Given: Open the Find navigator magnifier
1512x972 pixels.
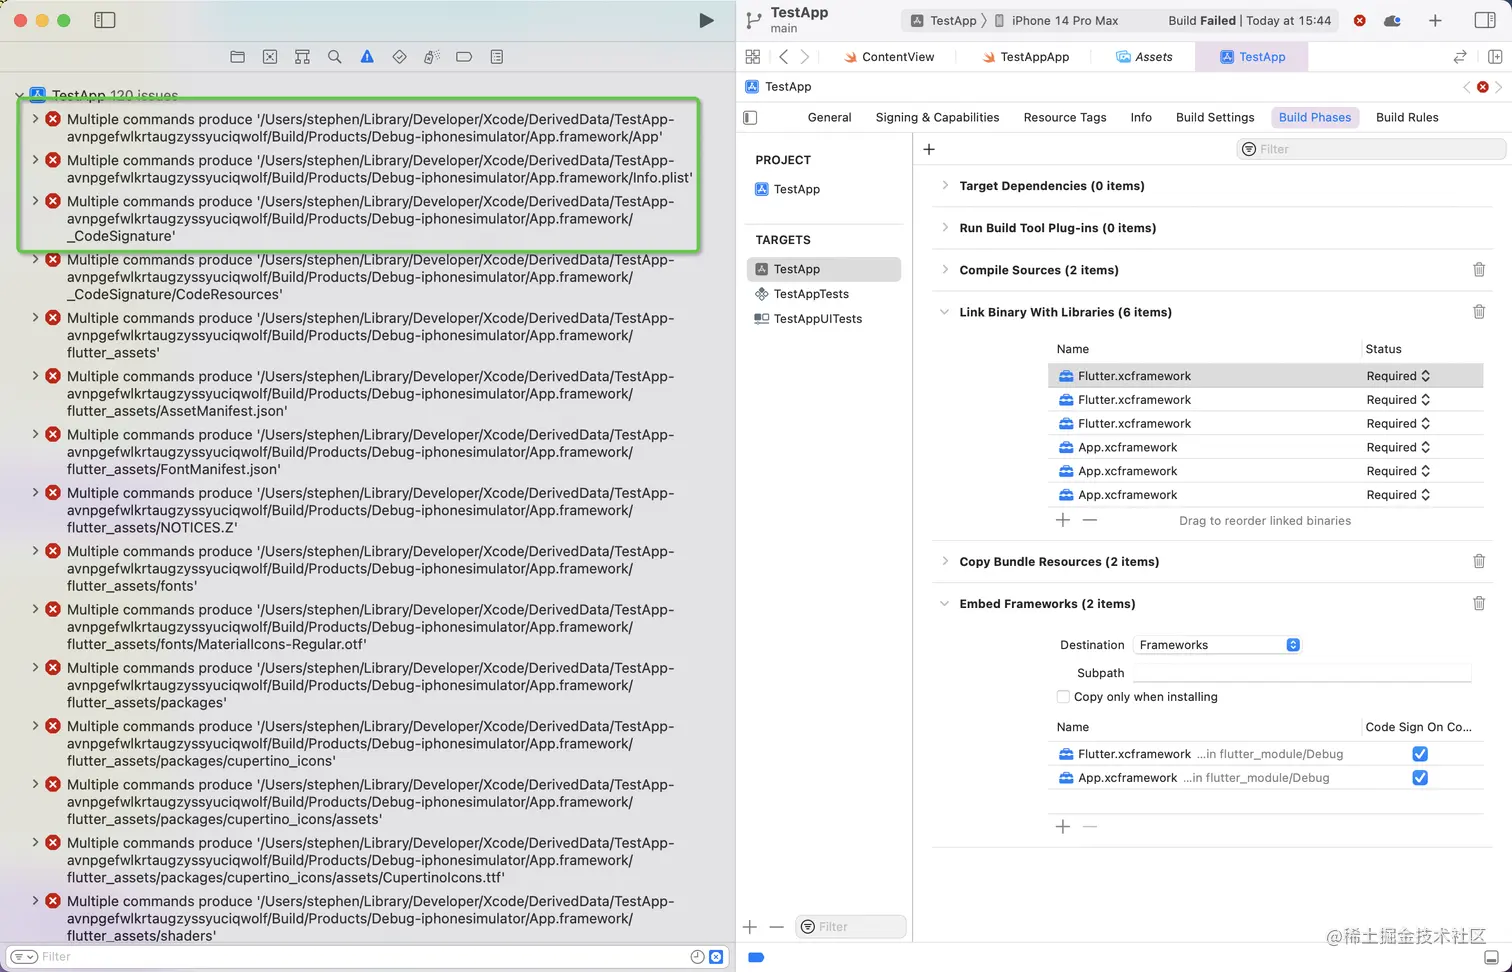Looking at the screenshot, I should pos(335,57).
